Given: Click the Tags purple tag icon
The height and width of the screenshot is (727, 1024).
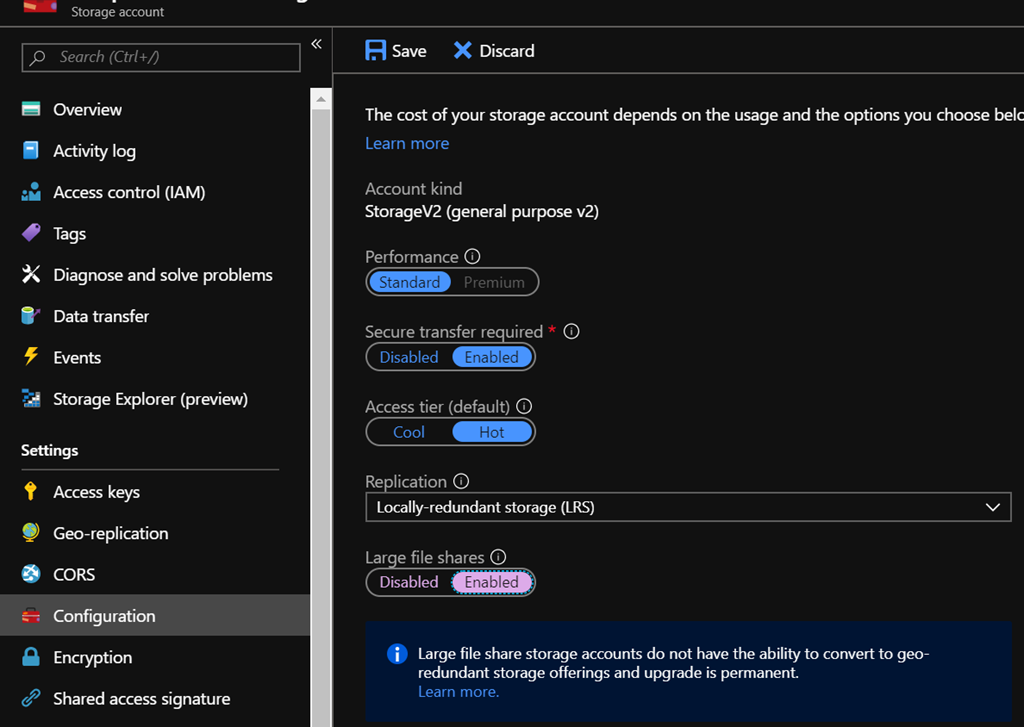Looking at the screenshot, I should (31, 233).
